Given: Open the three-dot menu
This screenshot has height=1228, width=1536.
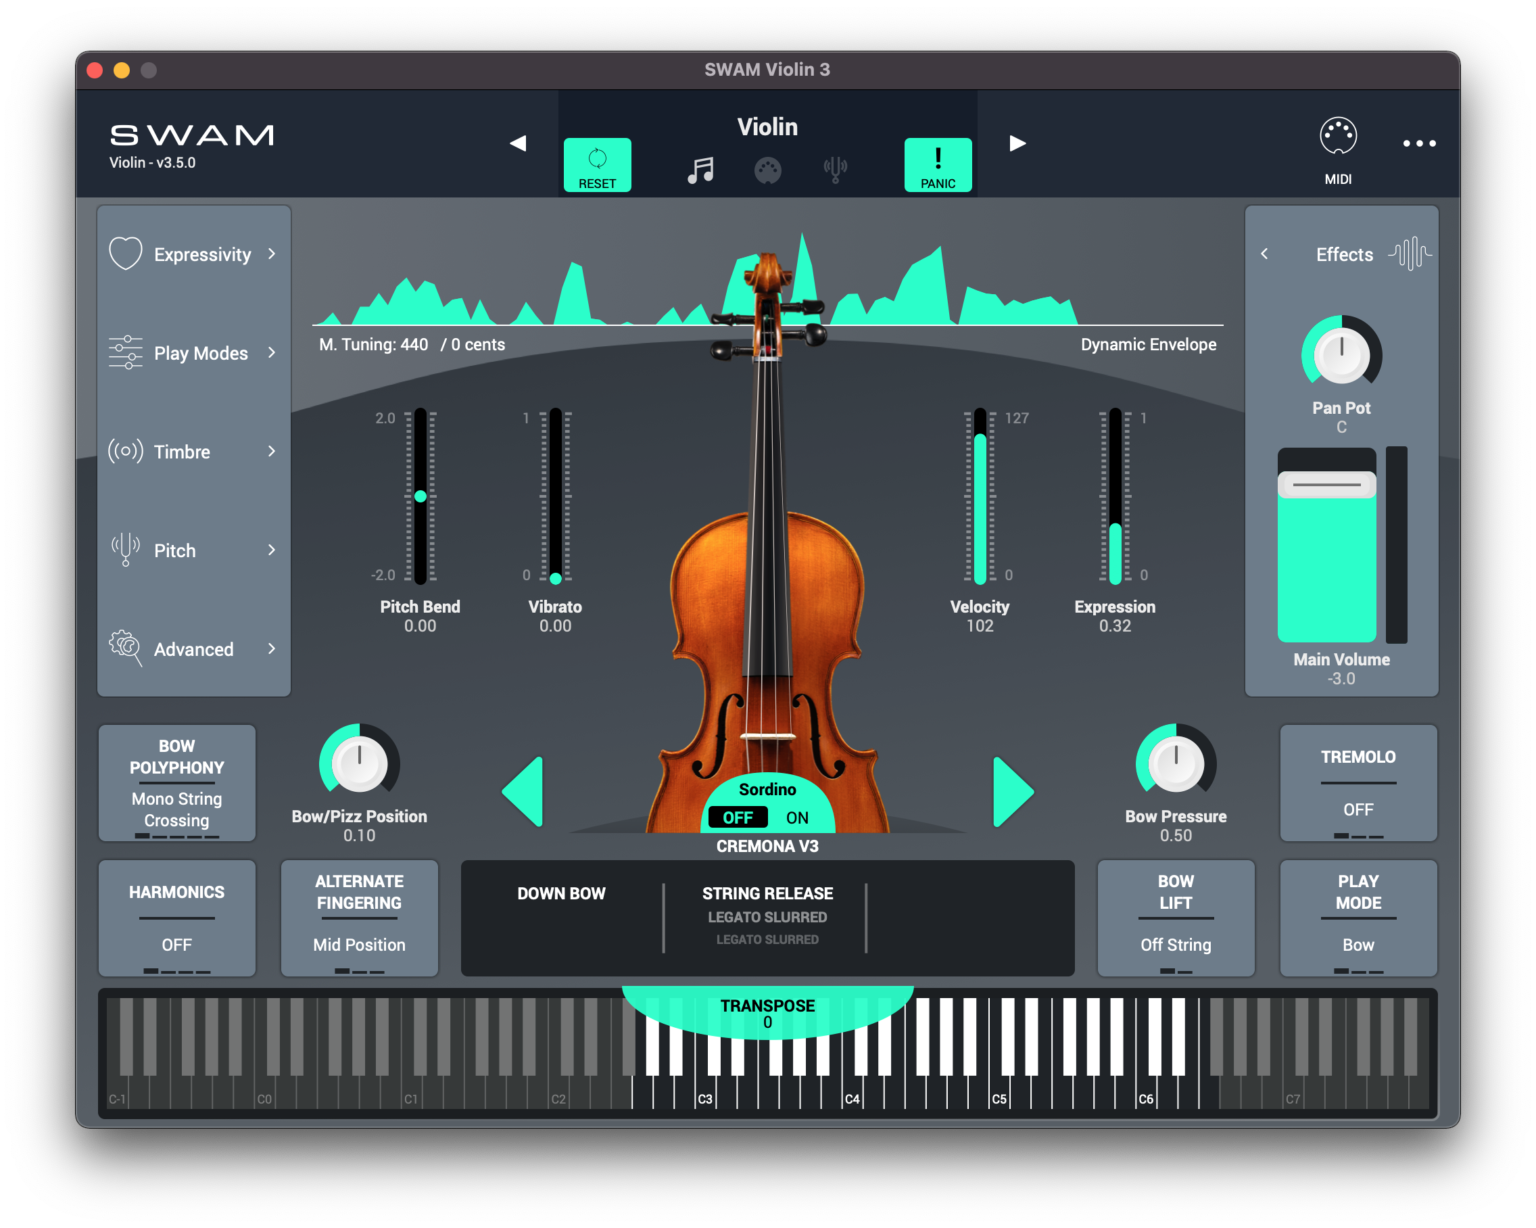Looking at the screenshot, I should [1419, 144].
